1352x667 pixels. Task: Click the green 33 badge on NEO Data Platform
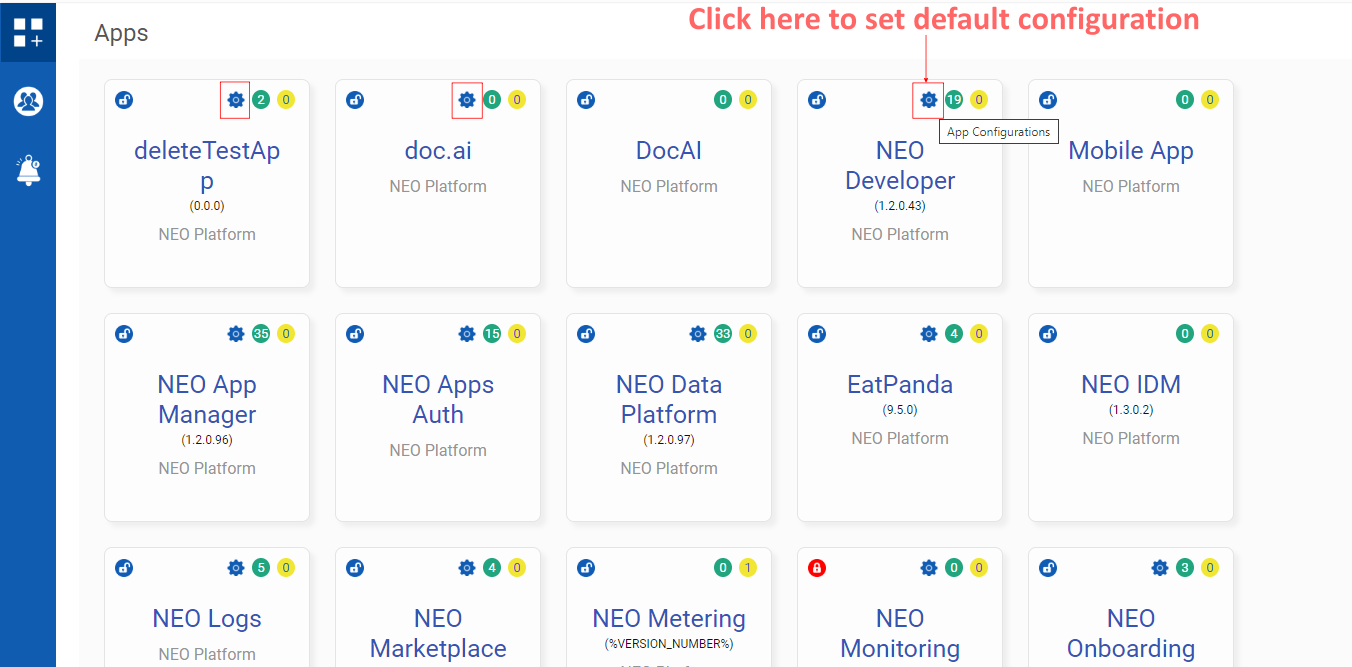pyautogui.click(x=723, y=333)
